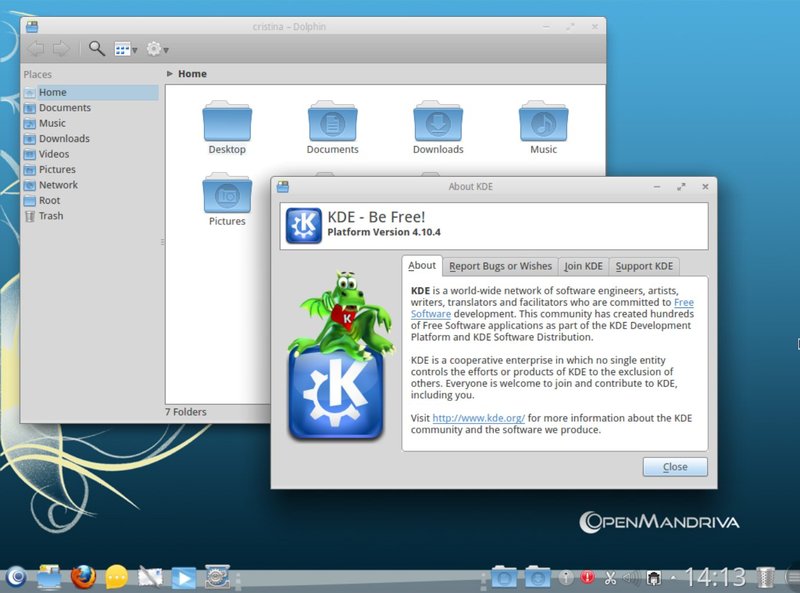Click the '7 Folders' status bar text
The width and height of the screenshot is (800, 593).
pyautogui.click(x=186, y=412)
